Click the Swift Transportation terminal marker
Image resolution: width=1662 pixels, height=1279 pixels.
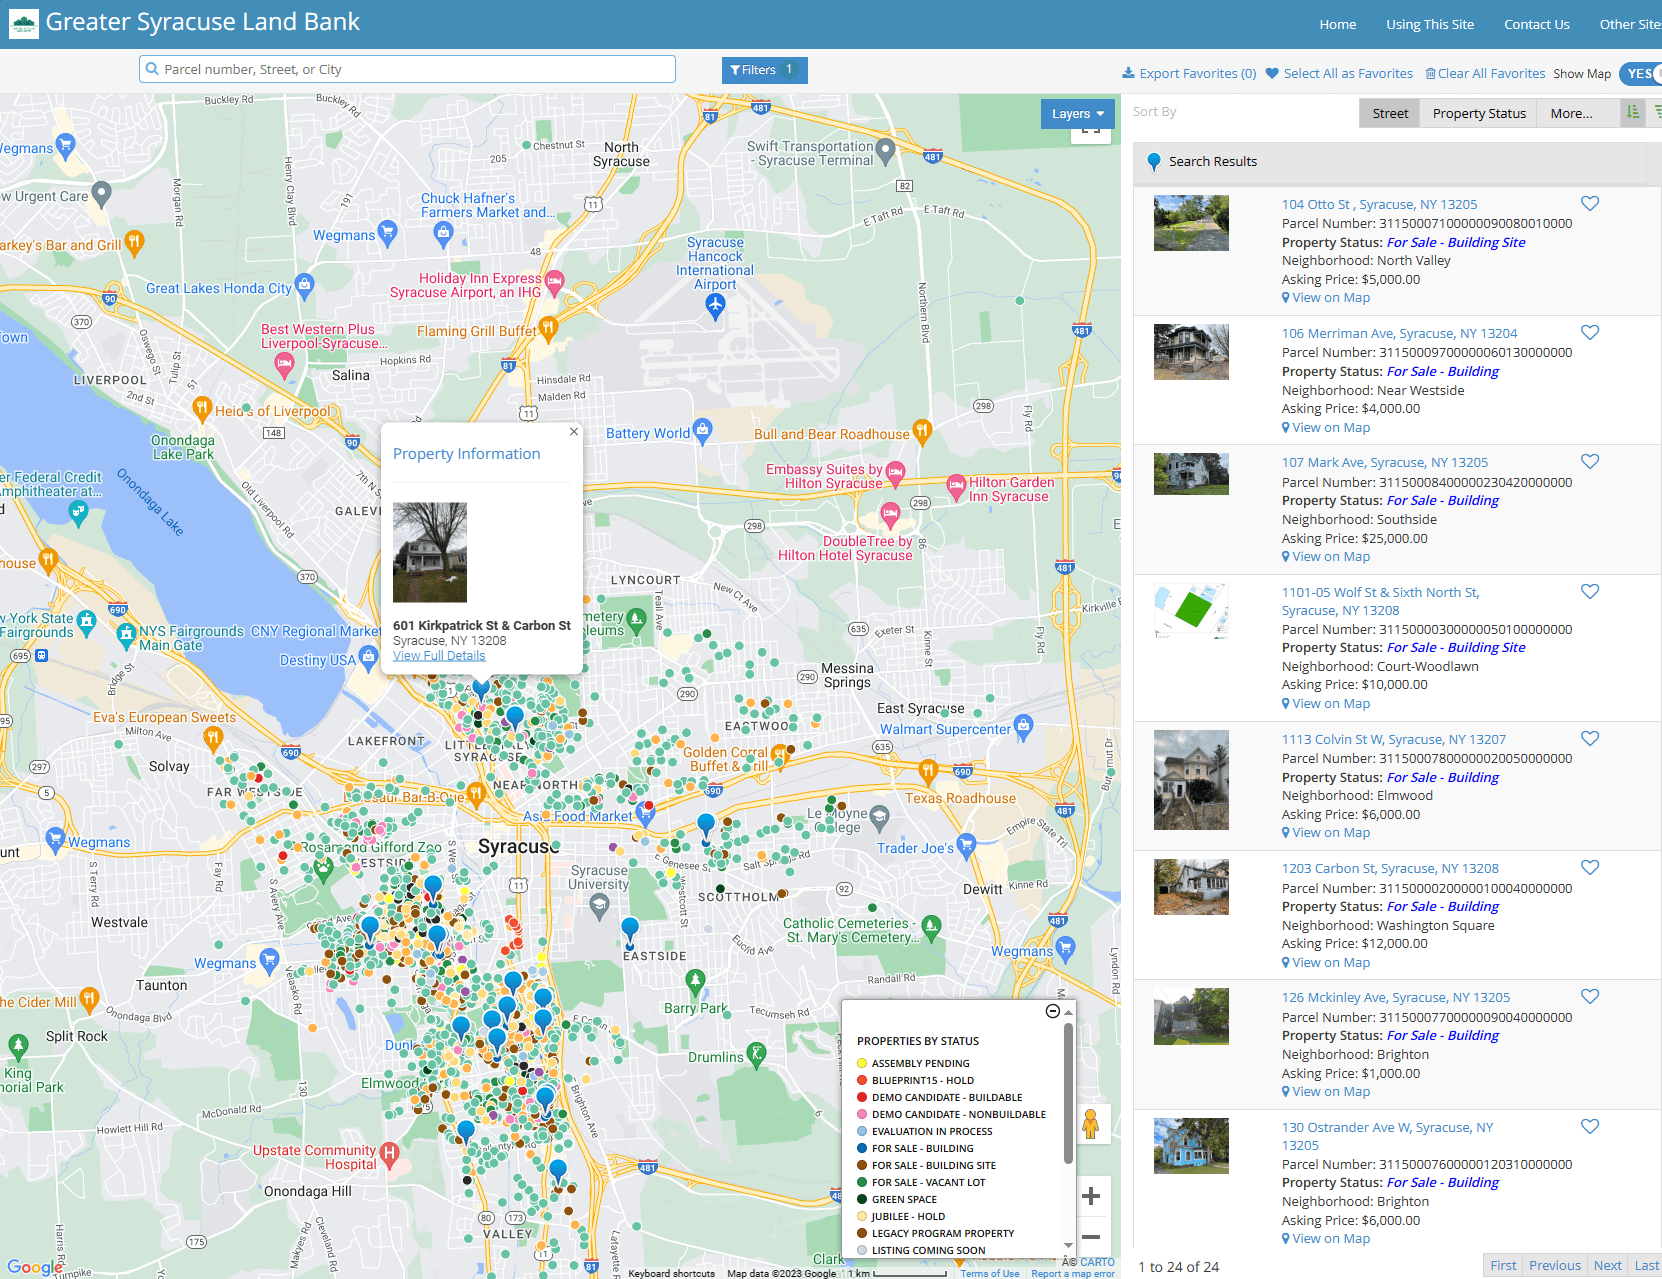885,151
